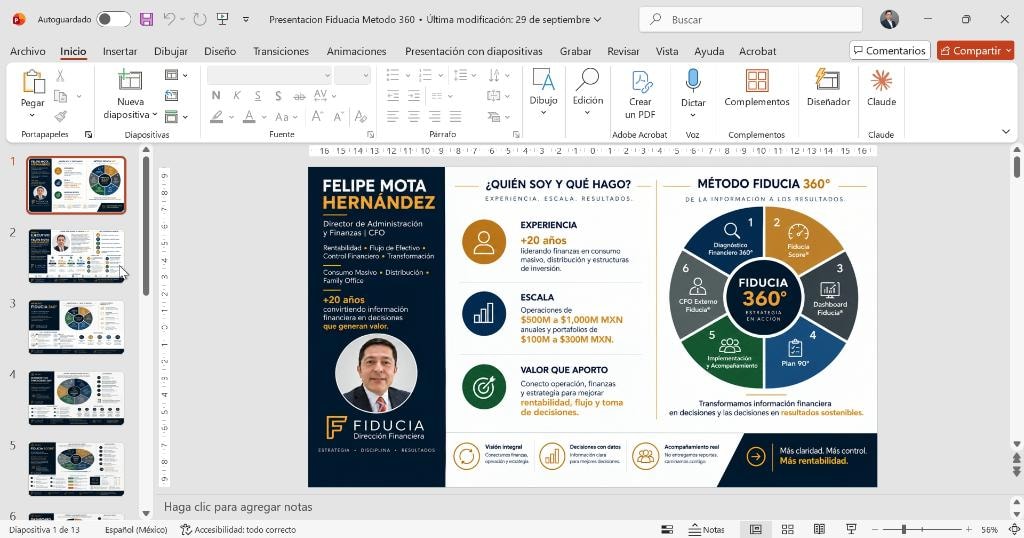
Task: Start presentation from beginning icon in title bar
Action: point(223,20)
